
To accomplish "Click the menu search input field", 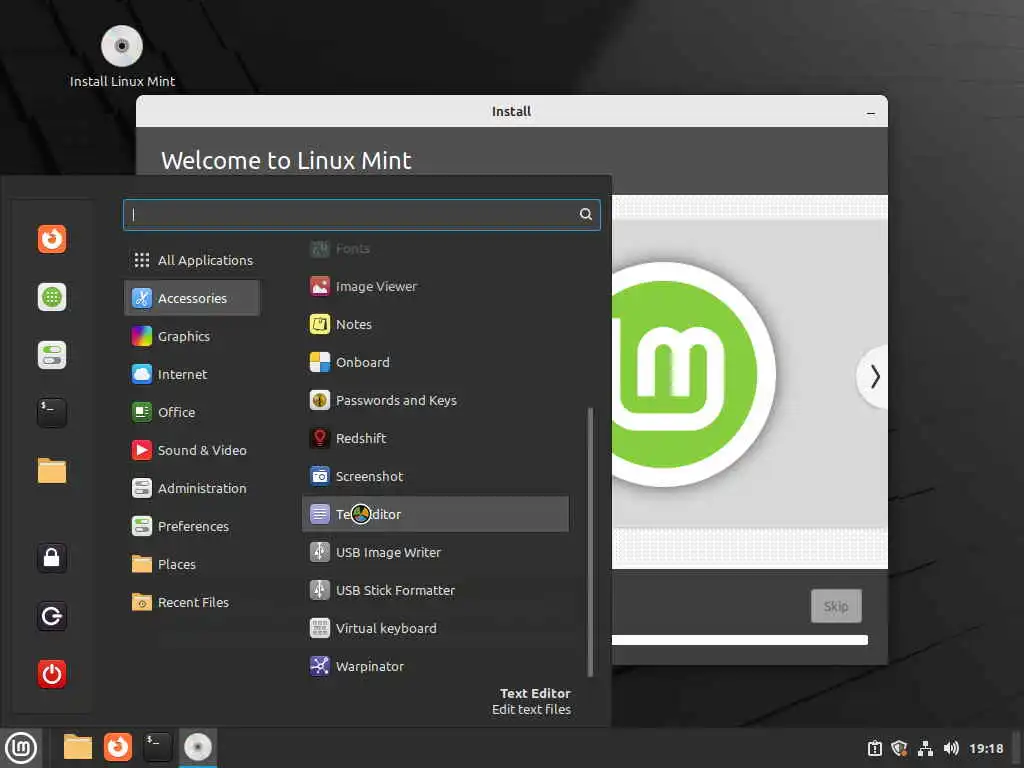I will 361,214.
